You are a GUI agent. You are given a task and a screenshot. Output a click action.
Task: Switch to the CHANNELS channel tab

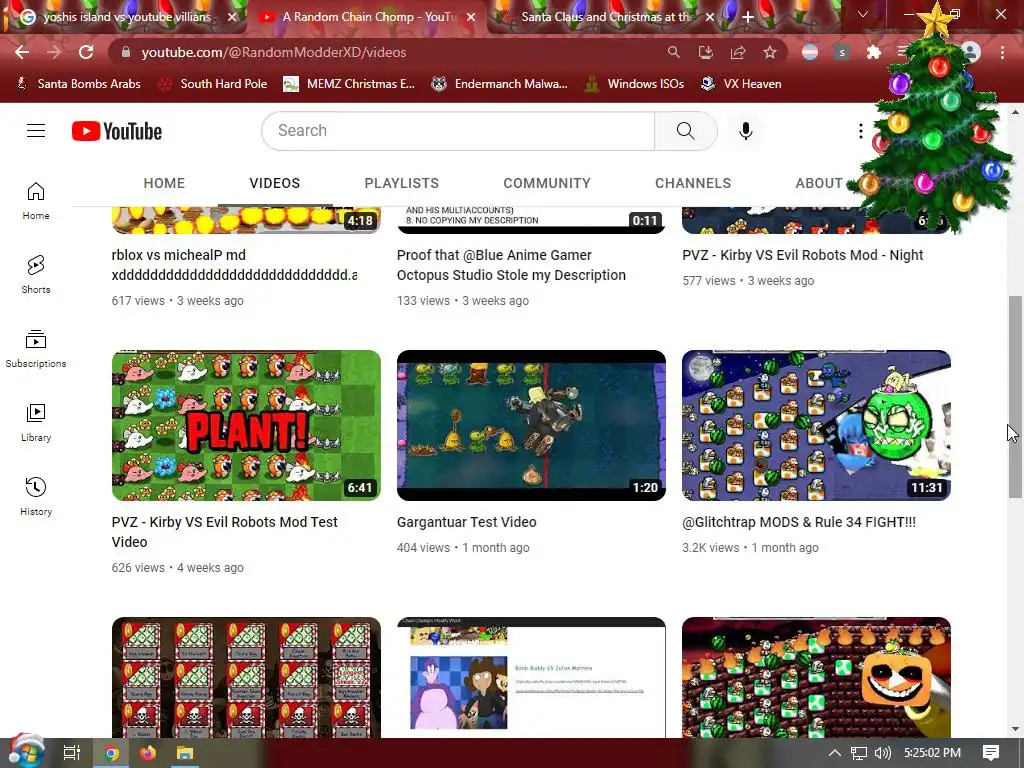(693, 184)
